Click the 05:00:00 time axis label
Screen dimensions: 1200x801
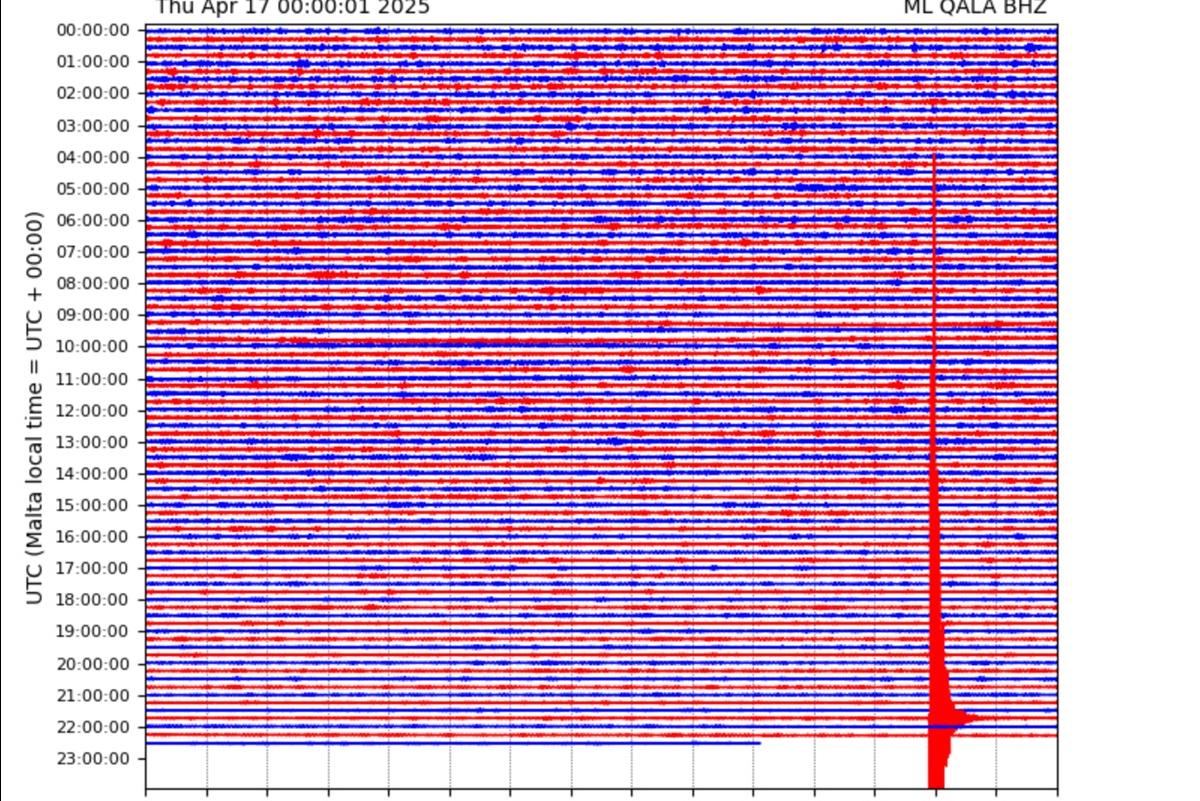tap(93, 188)
